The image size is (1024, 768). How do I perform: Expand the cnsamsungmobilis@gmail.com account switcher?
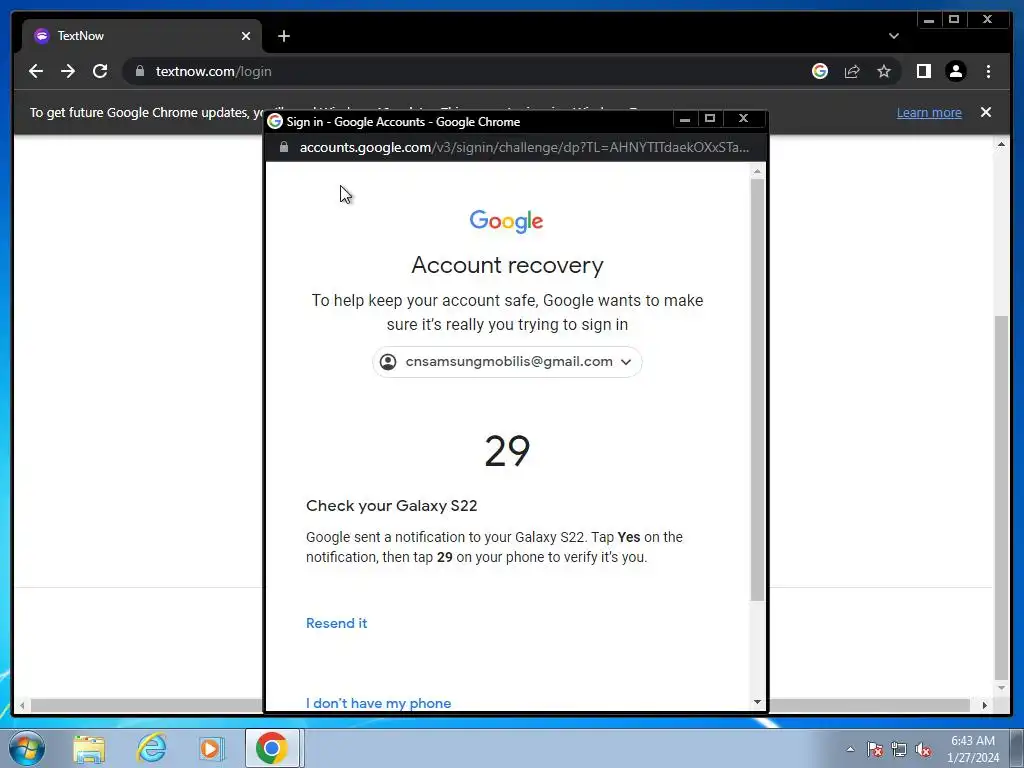[x=507, y=362]
